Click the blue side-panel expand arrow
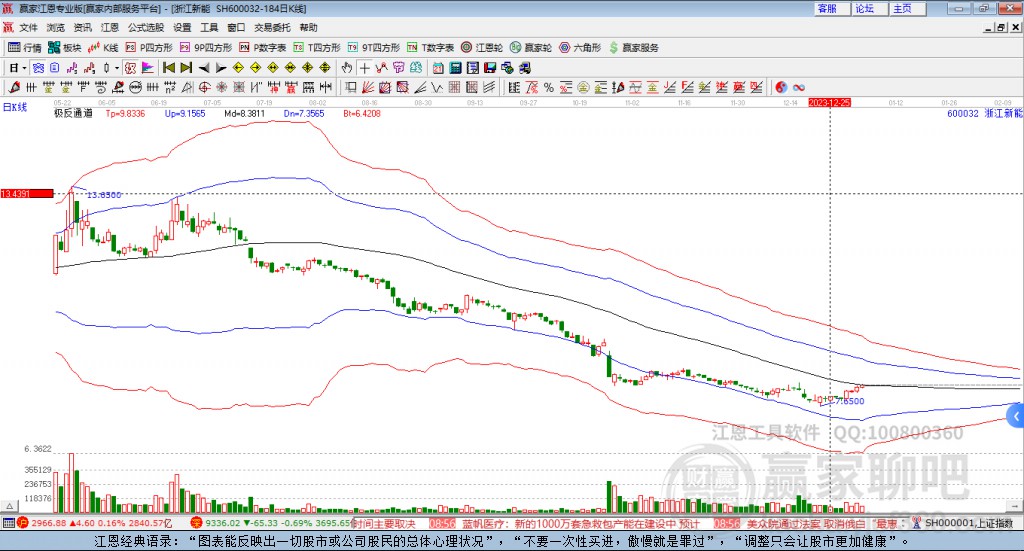 pyautogui.click(x=1016, y=416)
